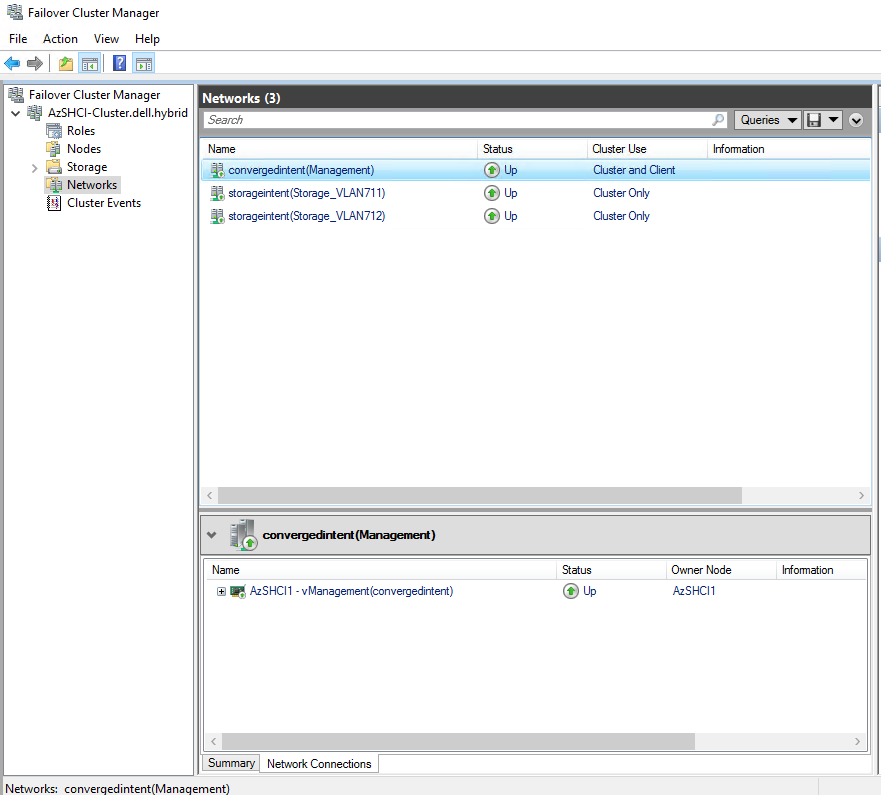Expand the Storage tree node
The height and width of the screenshot is (795, 881).
(x=35, y=168)
